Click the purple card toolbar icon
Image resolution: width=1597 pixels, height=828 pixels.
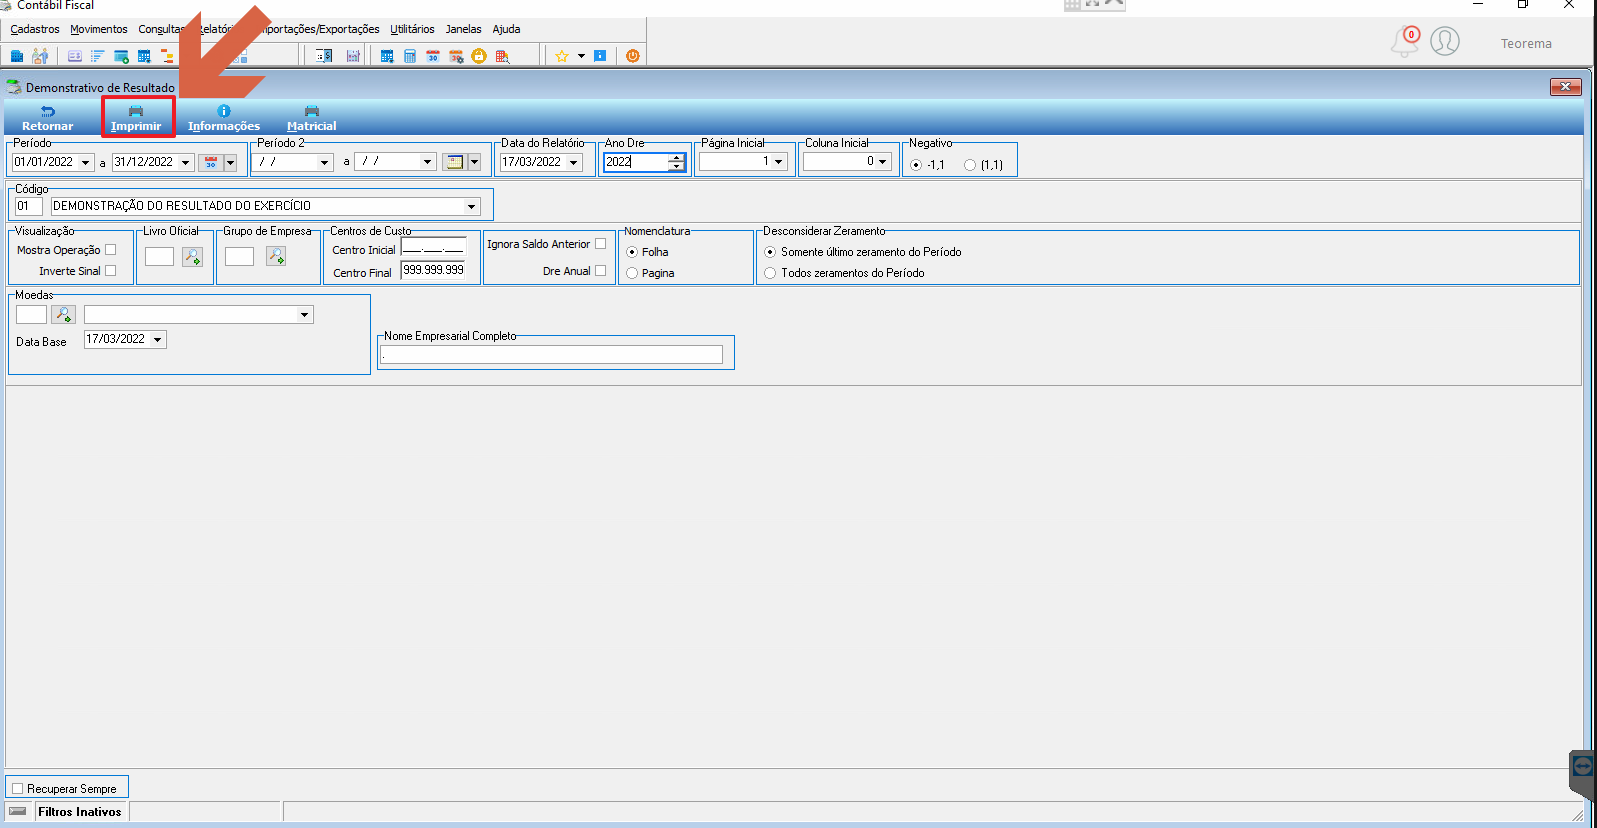(75, 56)
